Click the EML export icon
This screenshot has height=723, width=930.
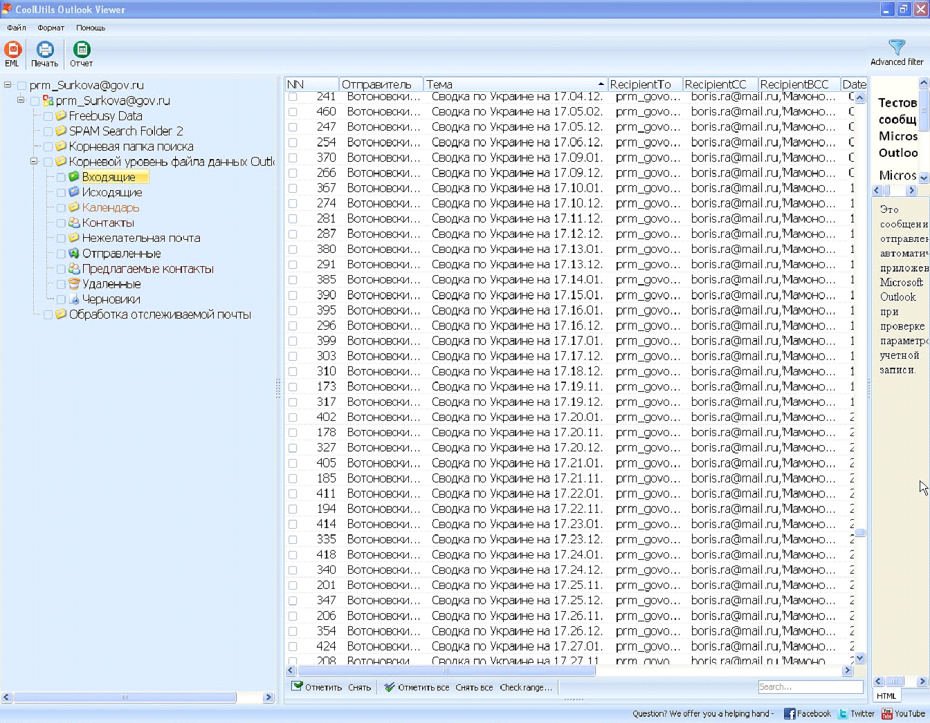[13, 50]
